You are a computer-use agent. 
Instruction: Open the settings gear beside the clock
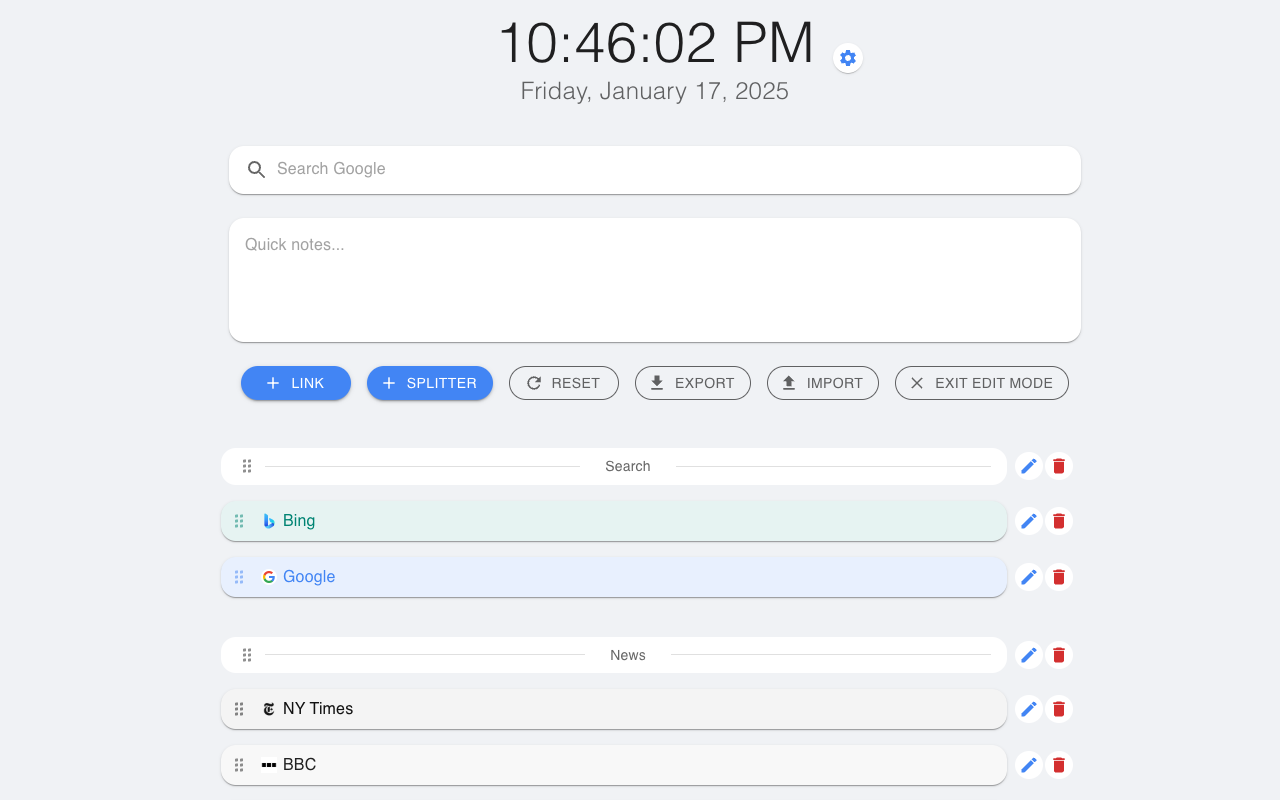847,57
